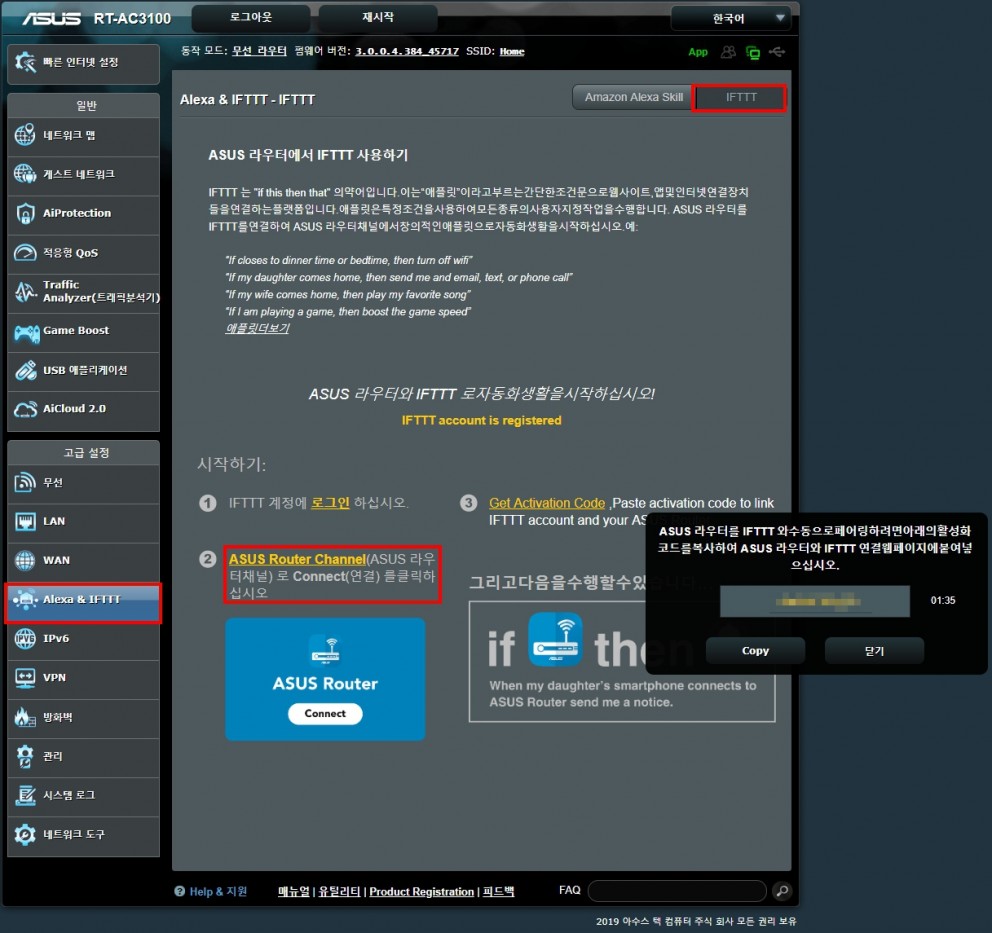Click the 피드백 feedback link
992x933 pixels.
pos(498,891)
